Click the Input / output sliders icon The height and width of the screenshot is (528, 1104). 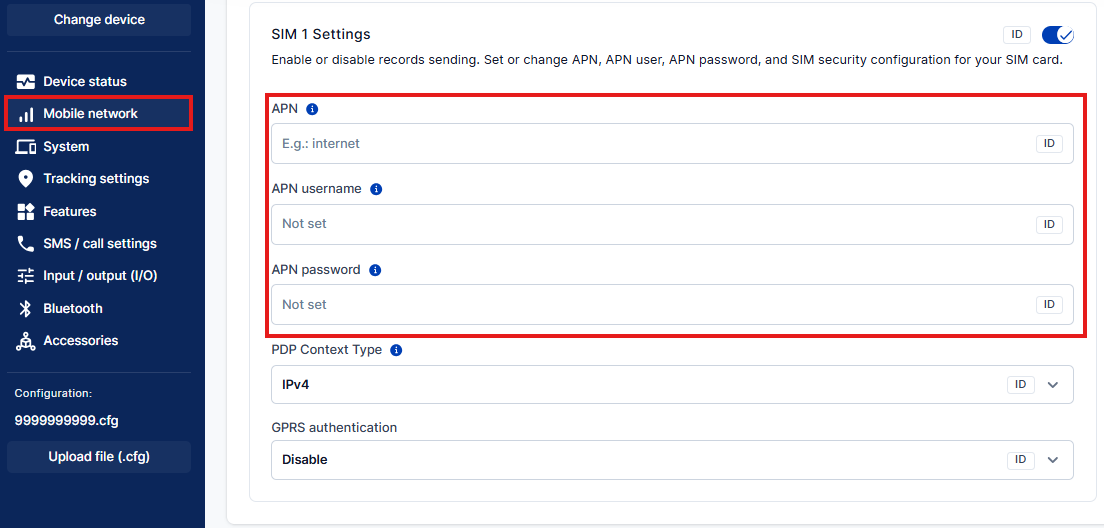click(26, 276)
